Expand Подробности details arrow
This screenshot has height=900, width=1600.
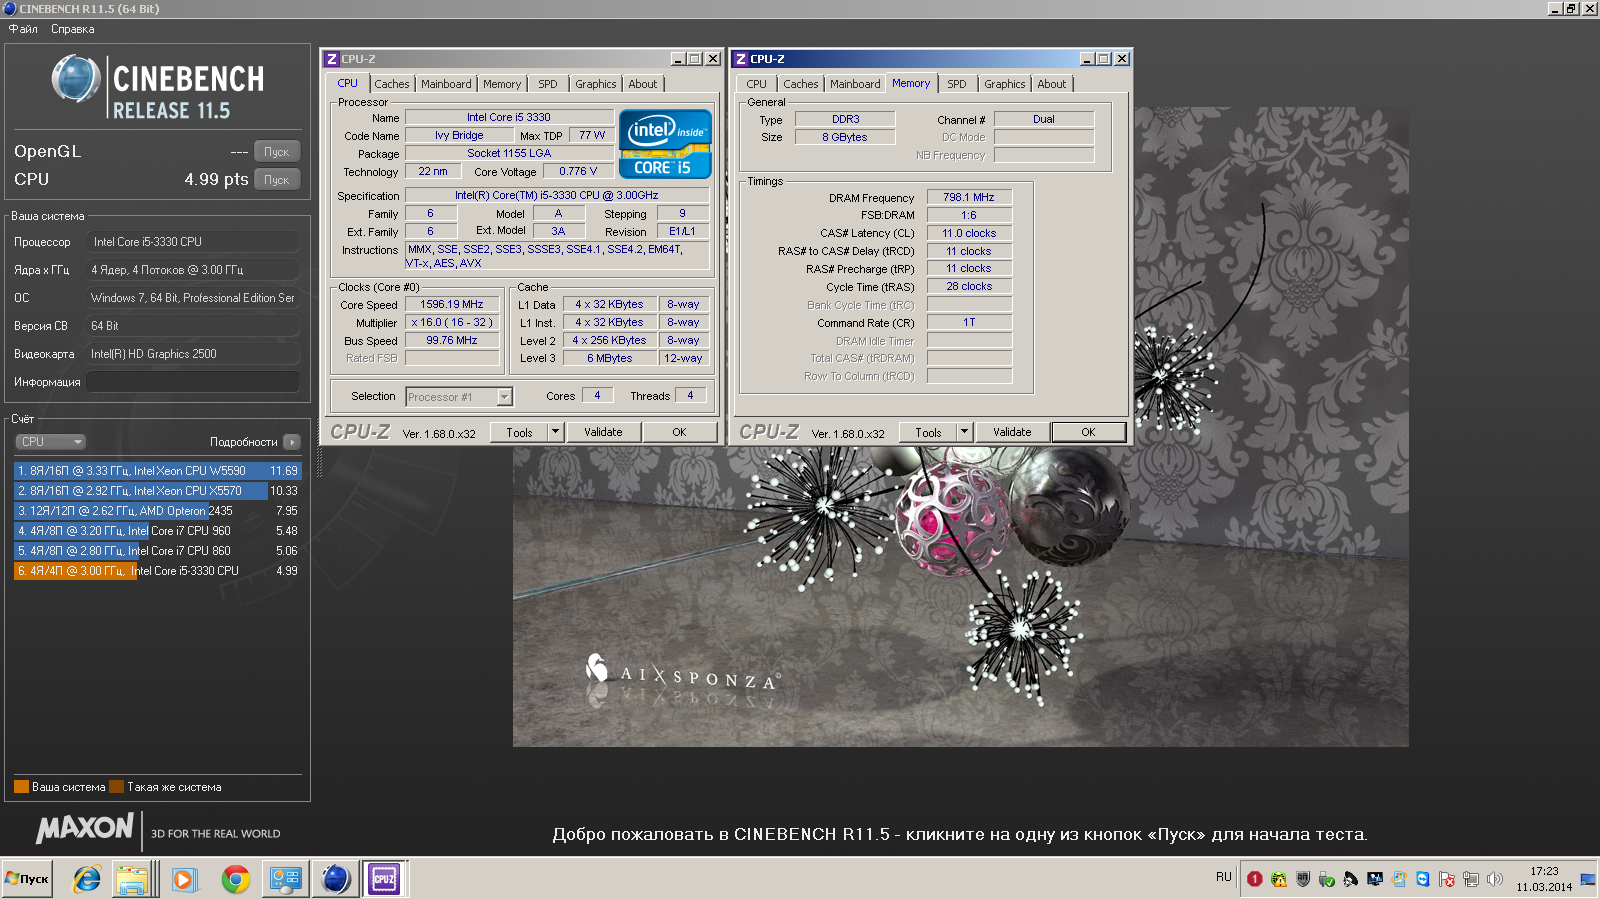[292, 442]
